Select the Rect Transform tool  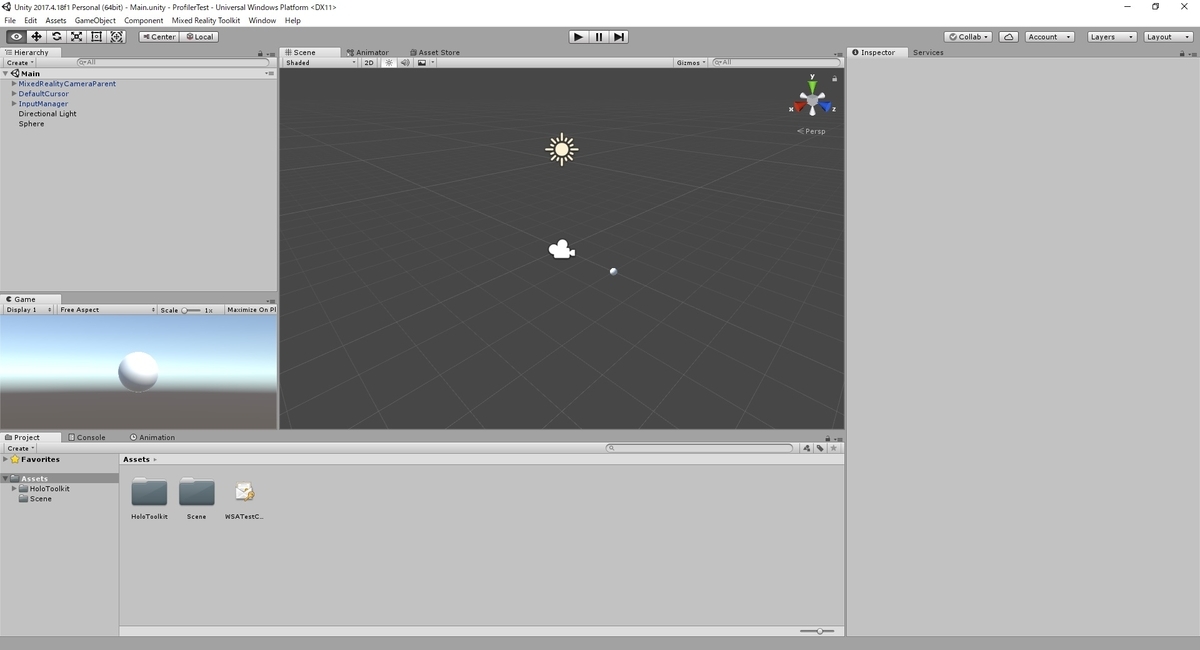pos(96,37)
